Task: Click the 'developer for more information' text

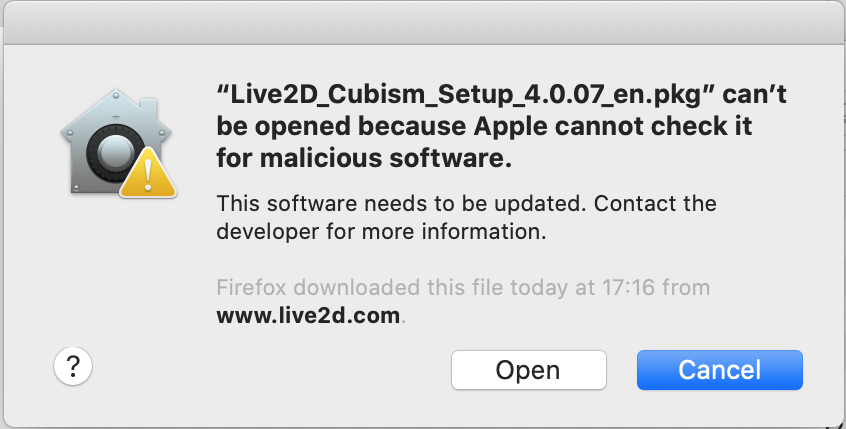Action: (x=381, y=232)
